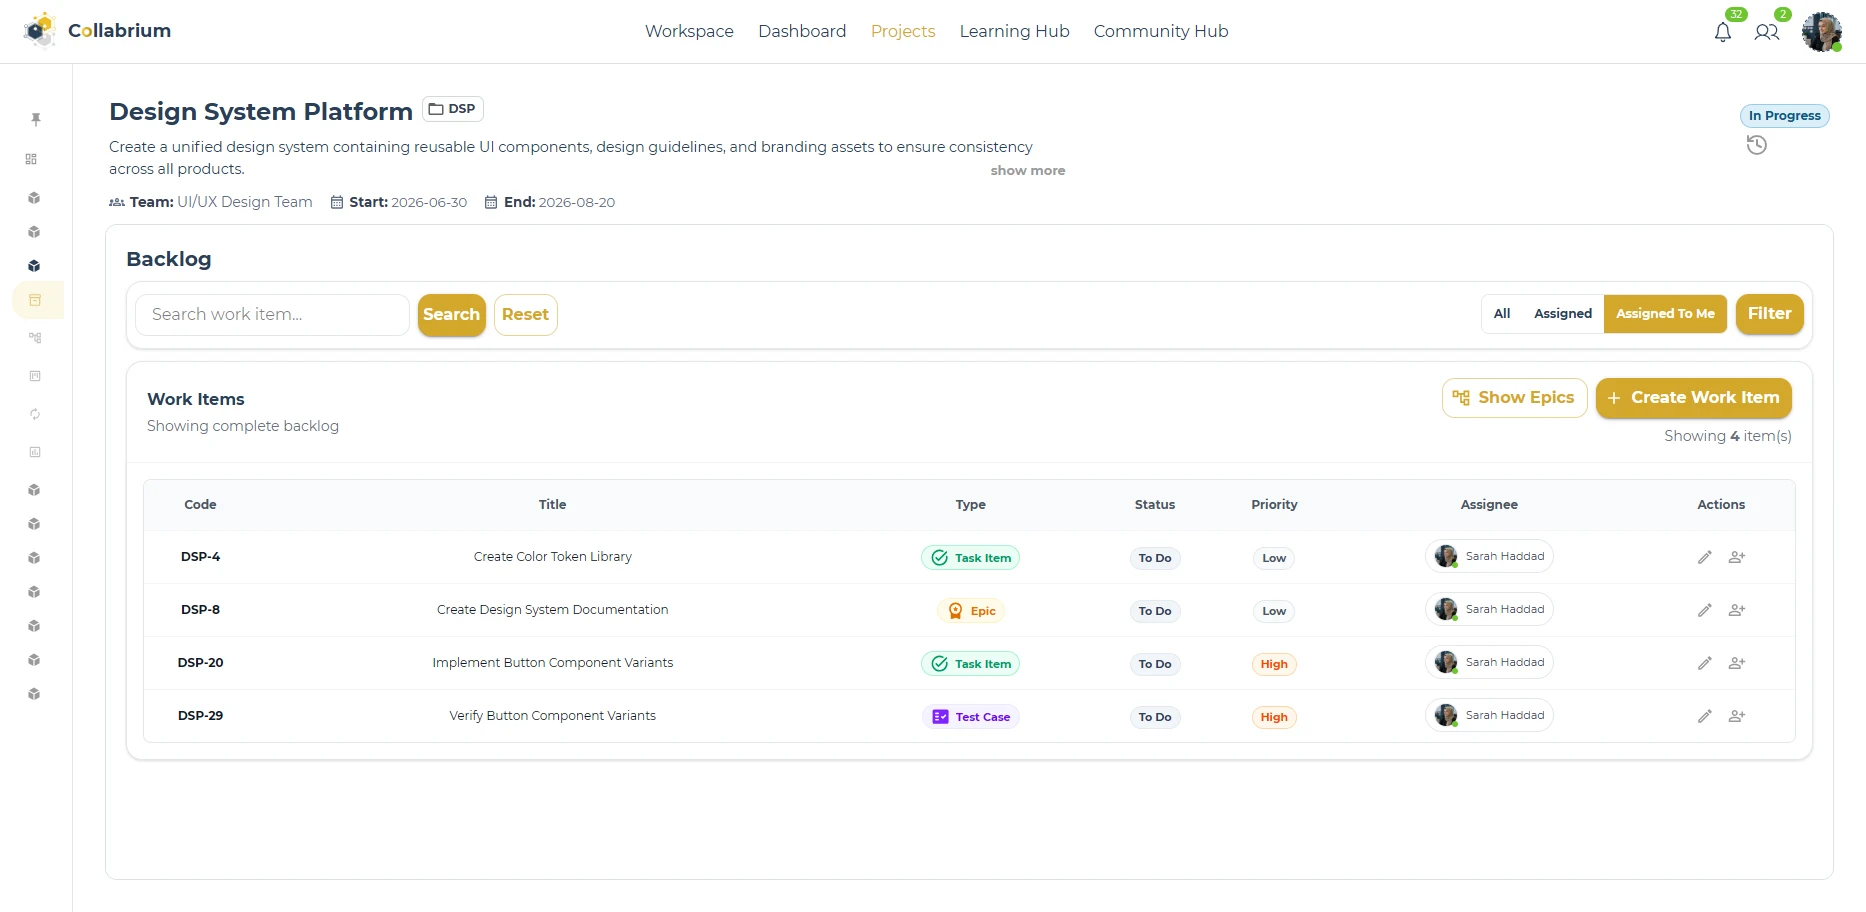The width and height of the screenshot is (1866, 912).
Task: Open the highlighted backlog archive sidebar icon
Action: point(35,300)
